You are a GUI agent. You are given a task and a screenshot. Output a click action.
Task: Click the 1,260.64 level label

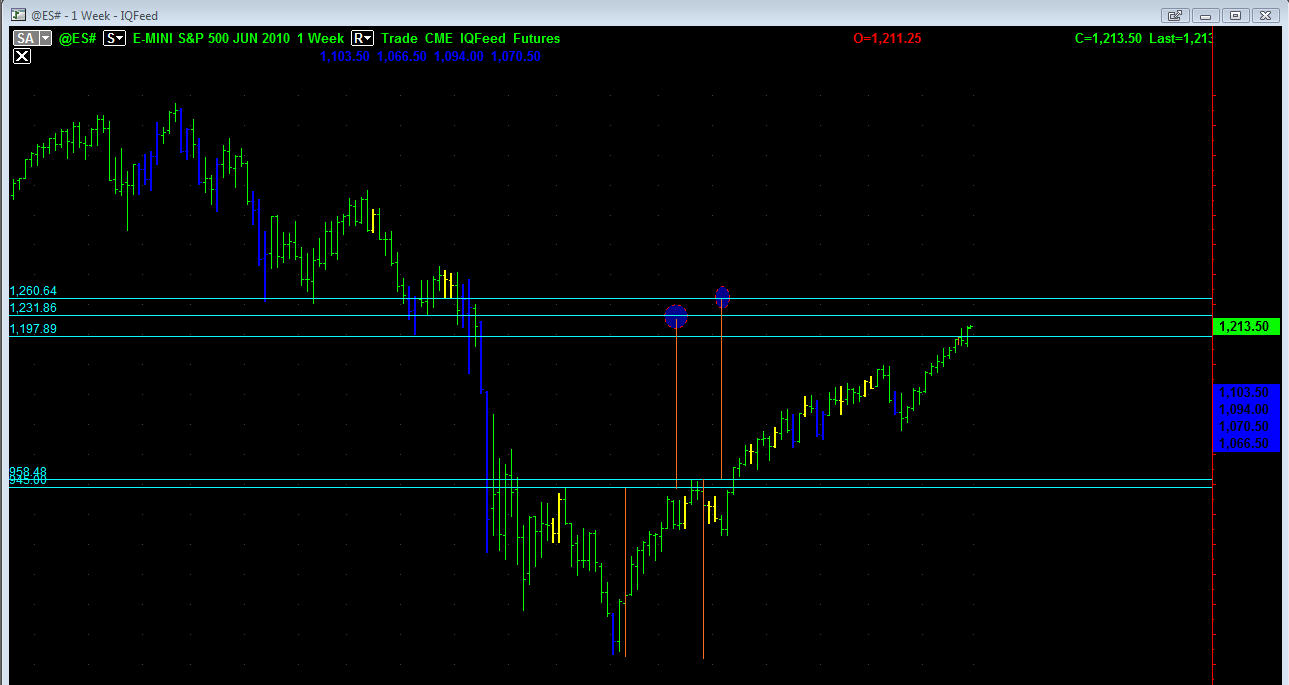pyautogui.click(x=33, y=291)
